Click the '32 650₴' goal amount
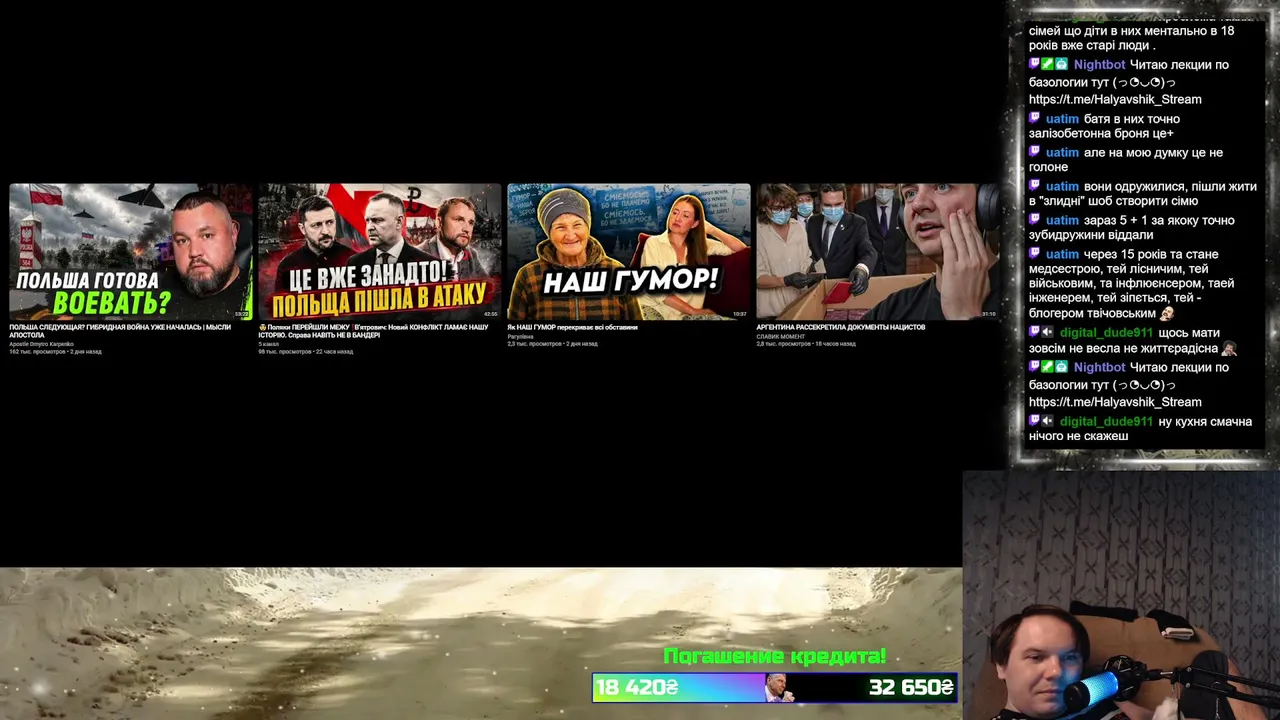 (911, 688)
